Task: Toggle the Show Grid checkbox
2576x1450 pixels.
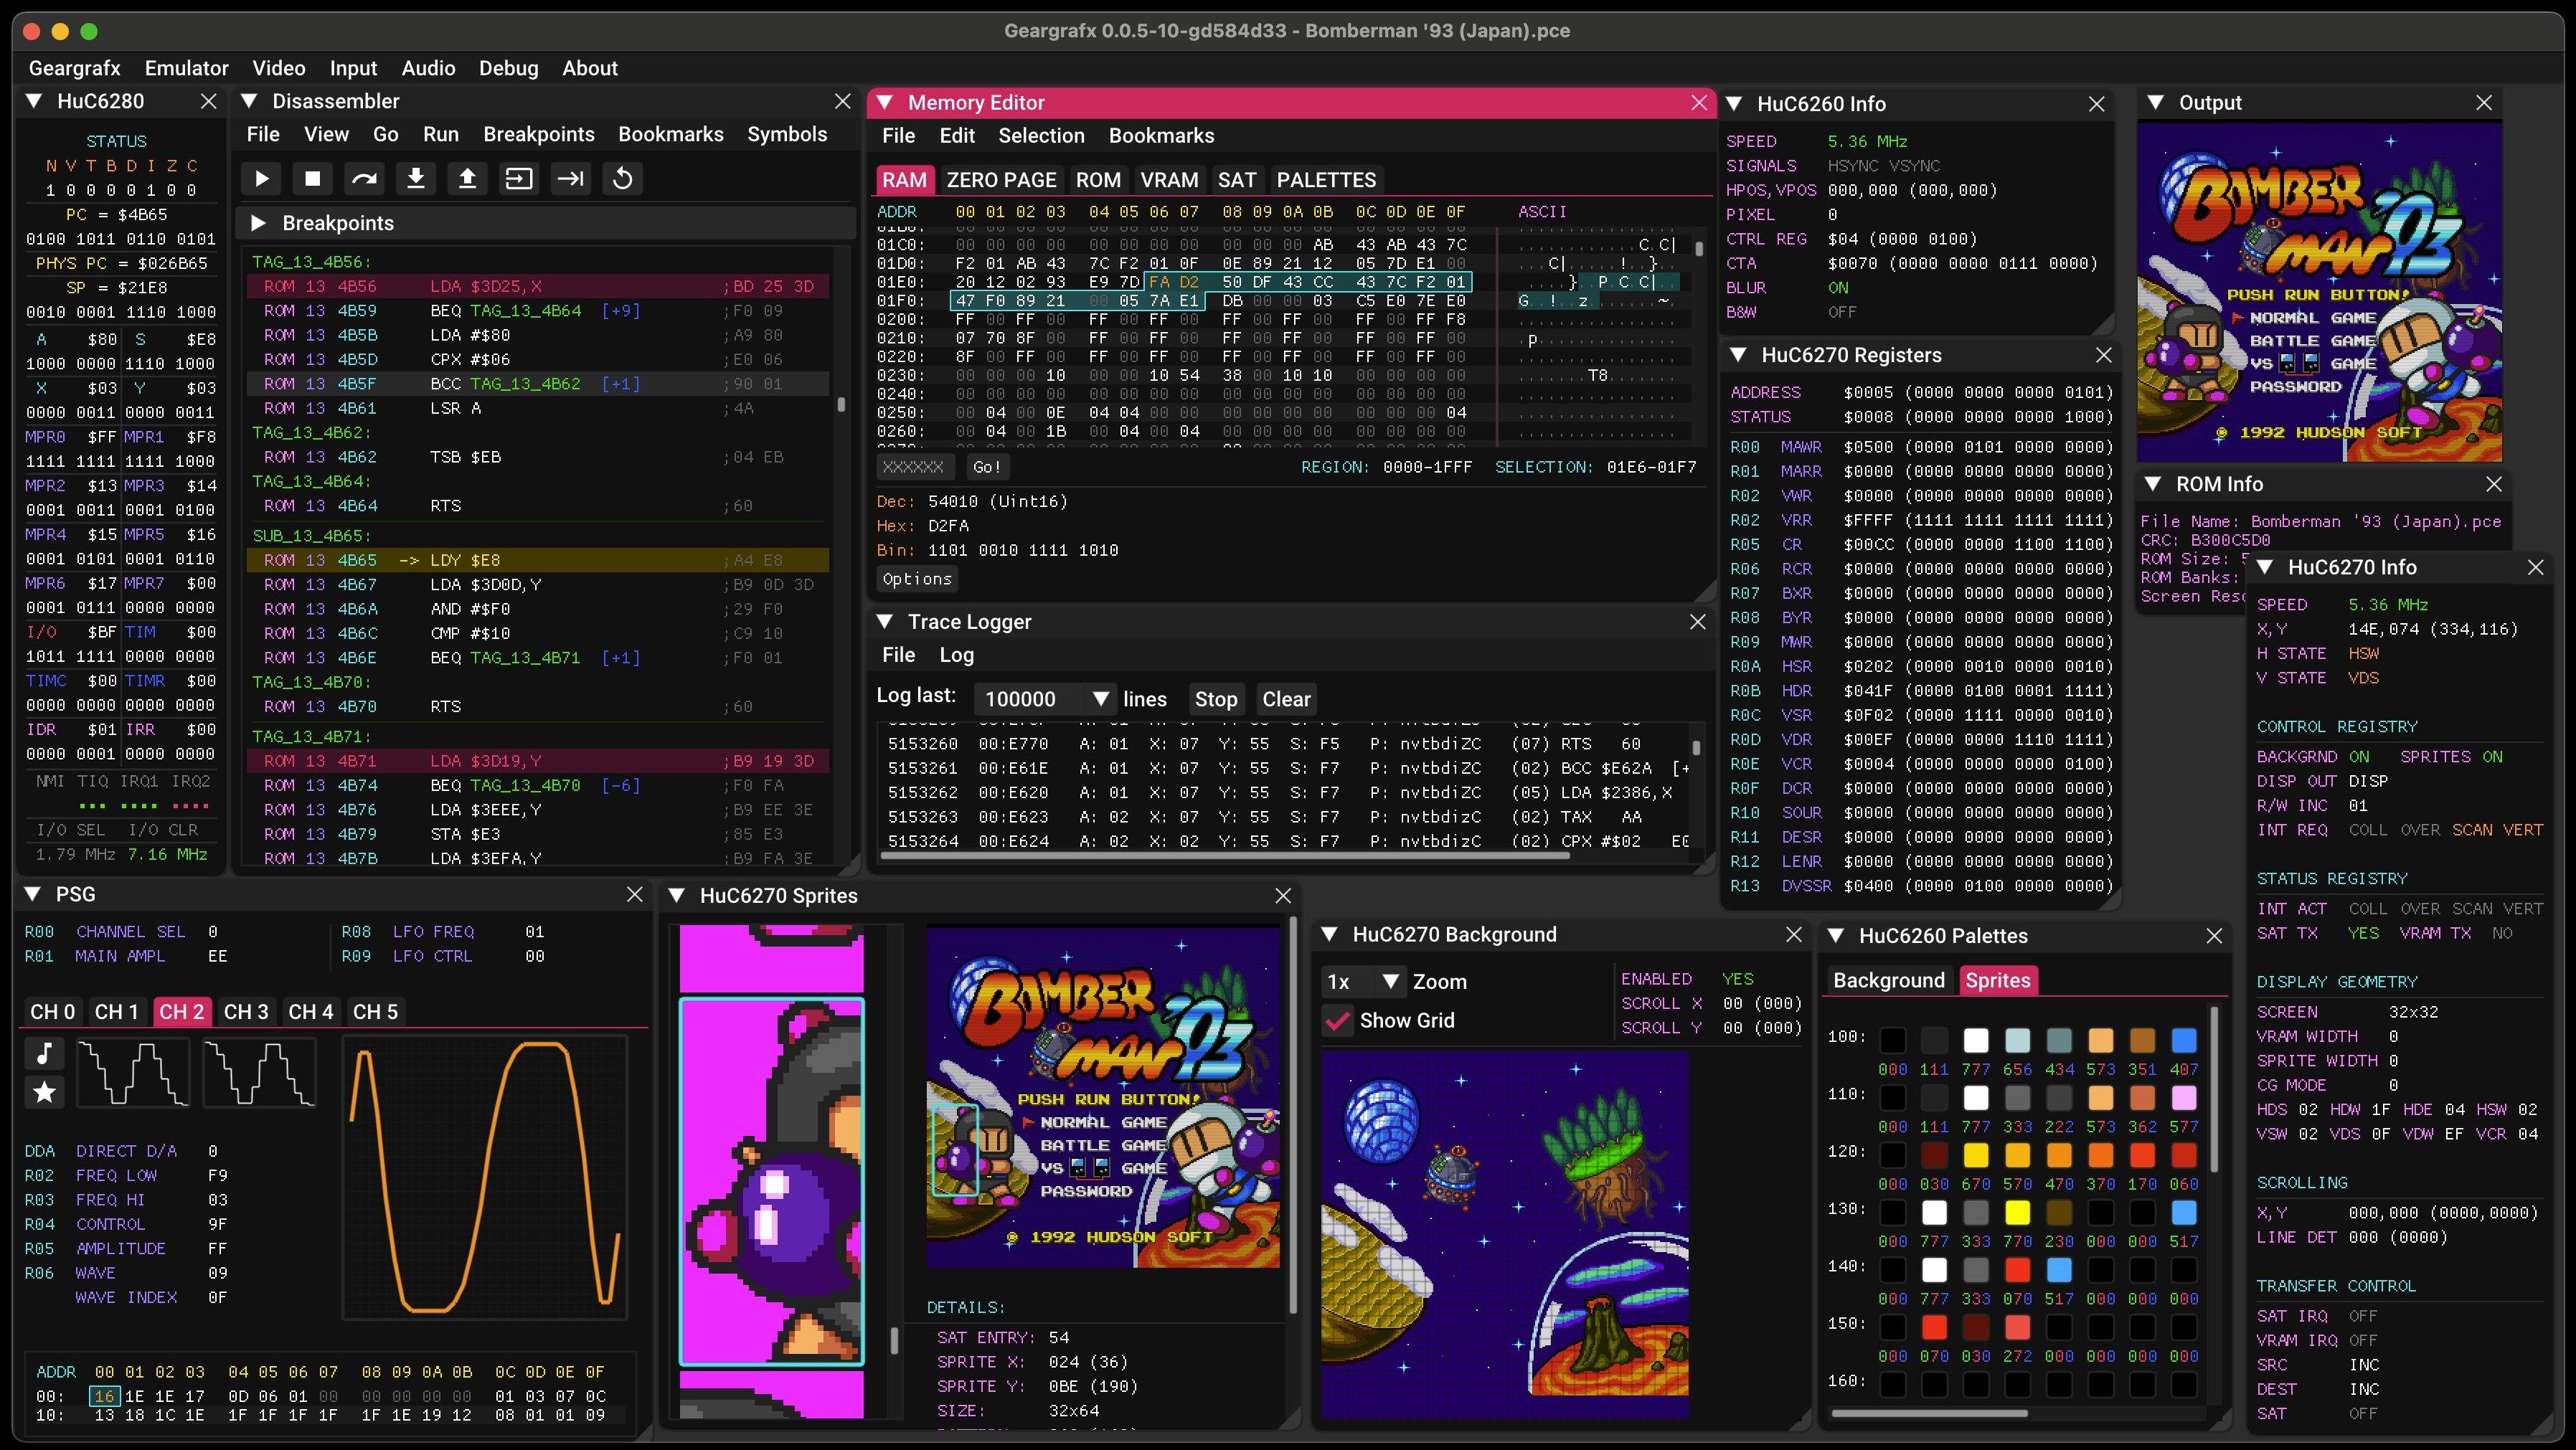Action: (1337, 1021)
